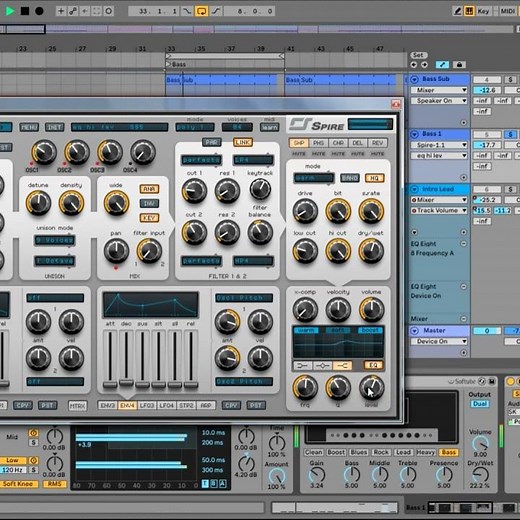520x520 pixels.
Task: Open filter 1 type perfecto selector
Action: [201, 160]
